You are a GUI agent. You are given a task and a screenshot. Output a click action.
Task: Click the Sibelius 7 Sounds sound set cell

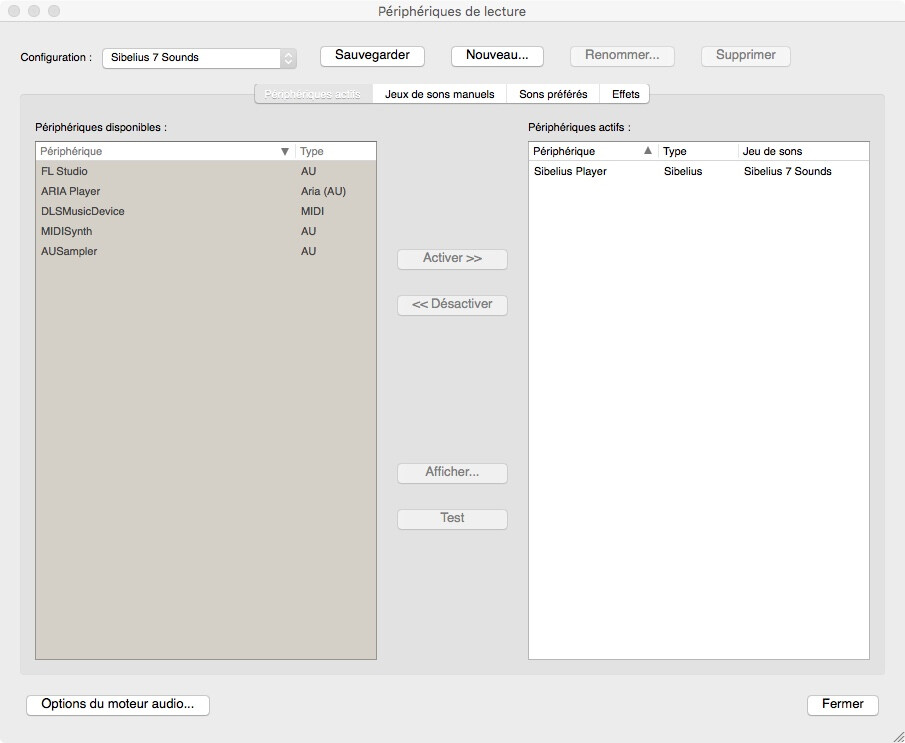coord(788,171)
